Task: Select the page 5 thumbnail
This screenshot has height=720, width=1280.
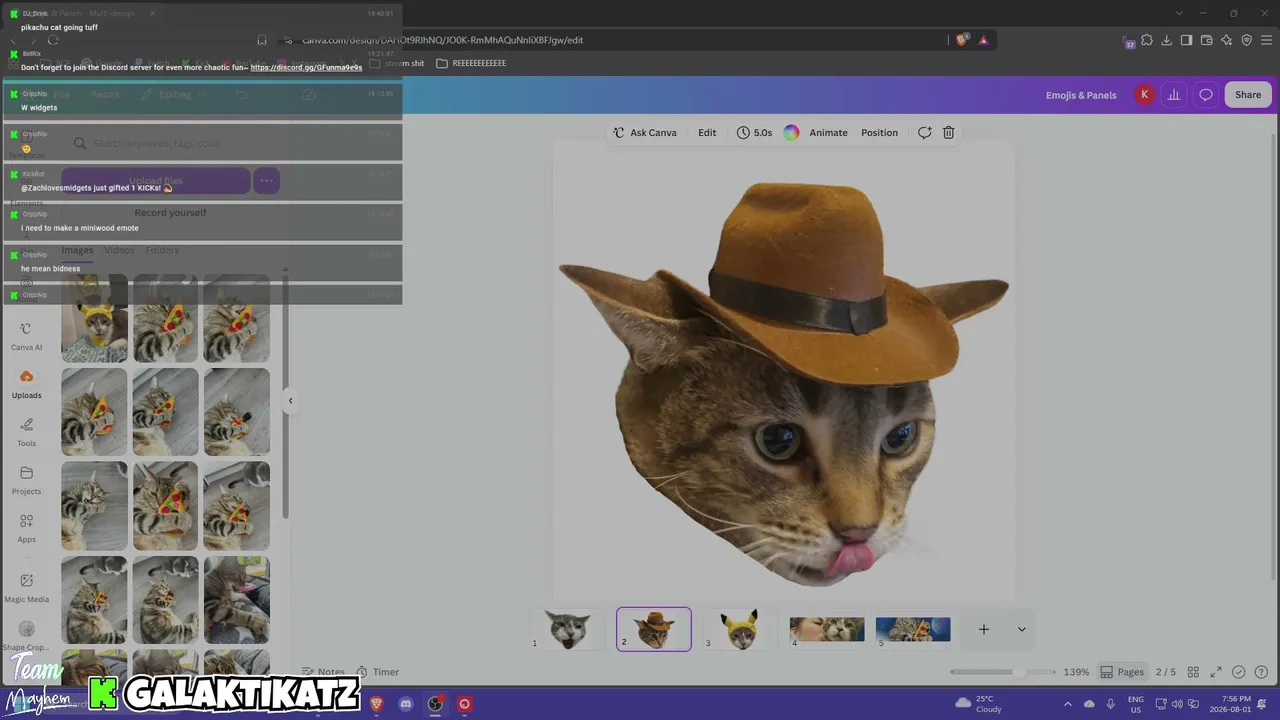Action: [913, 629]
